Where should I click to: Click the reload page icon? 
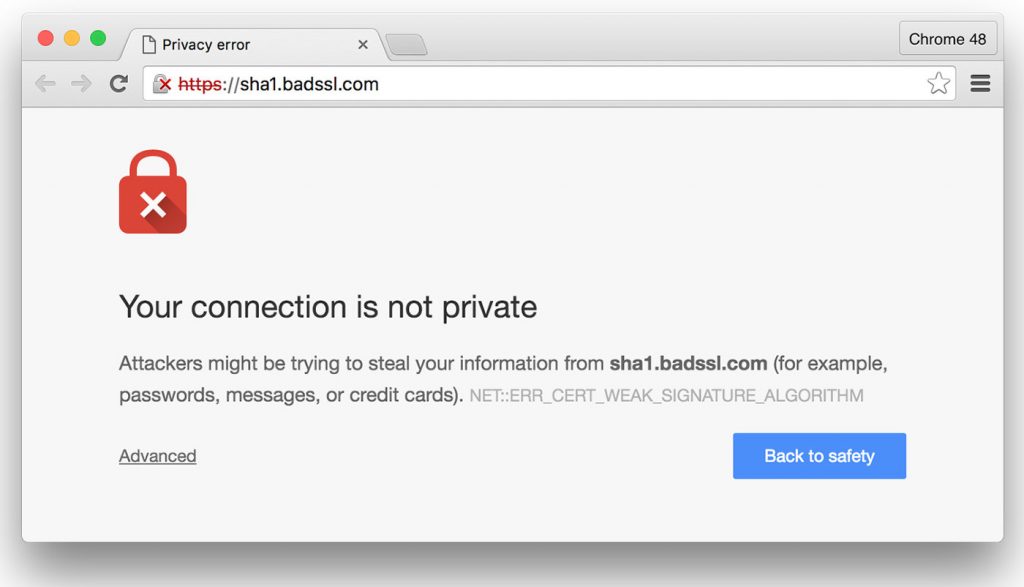[x=119, y=84]
